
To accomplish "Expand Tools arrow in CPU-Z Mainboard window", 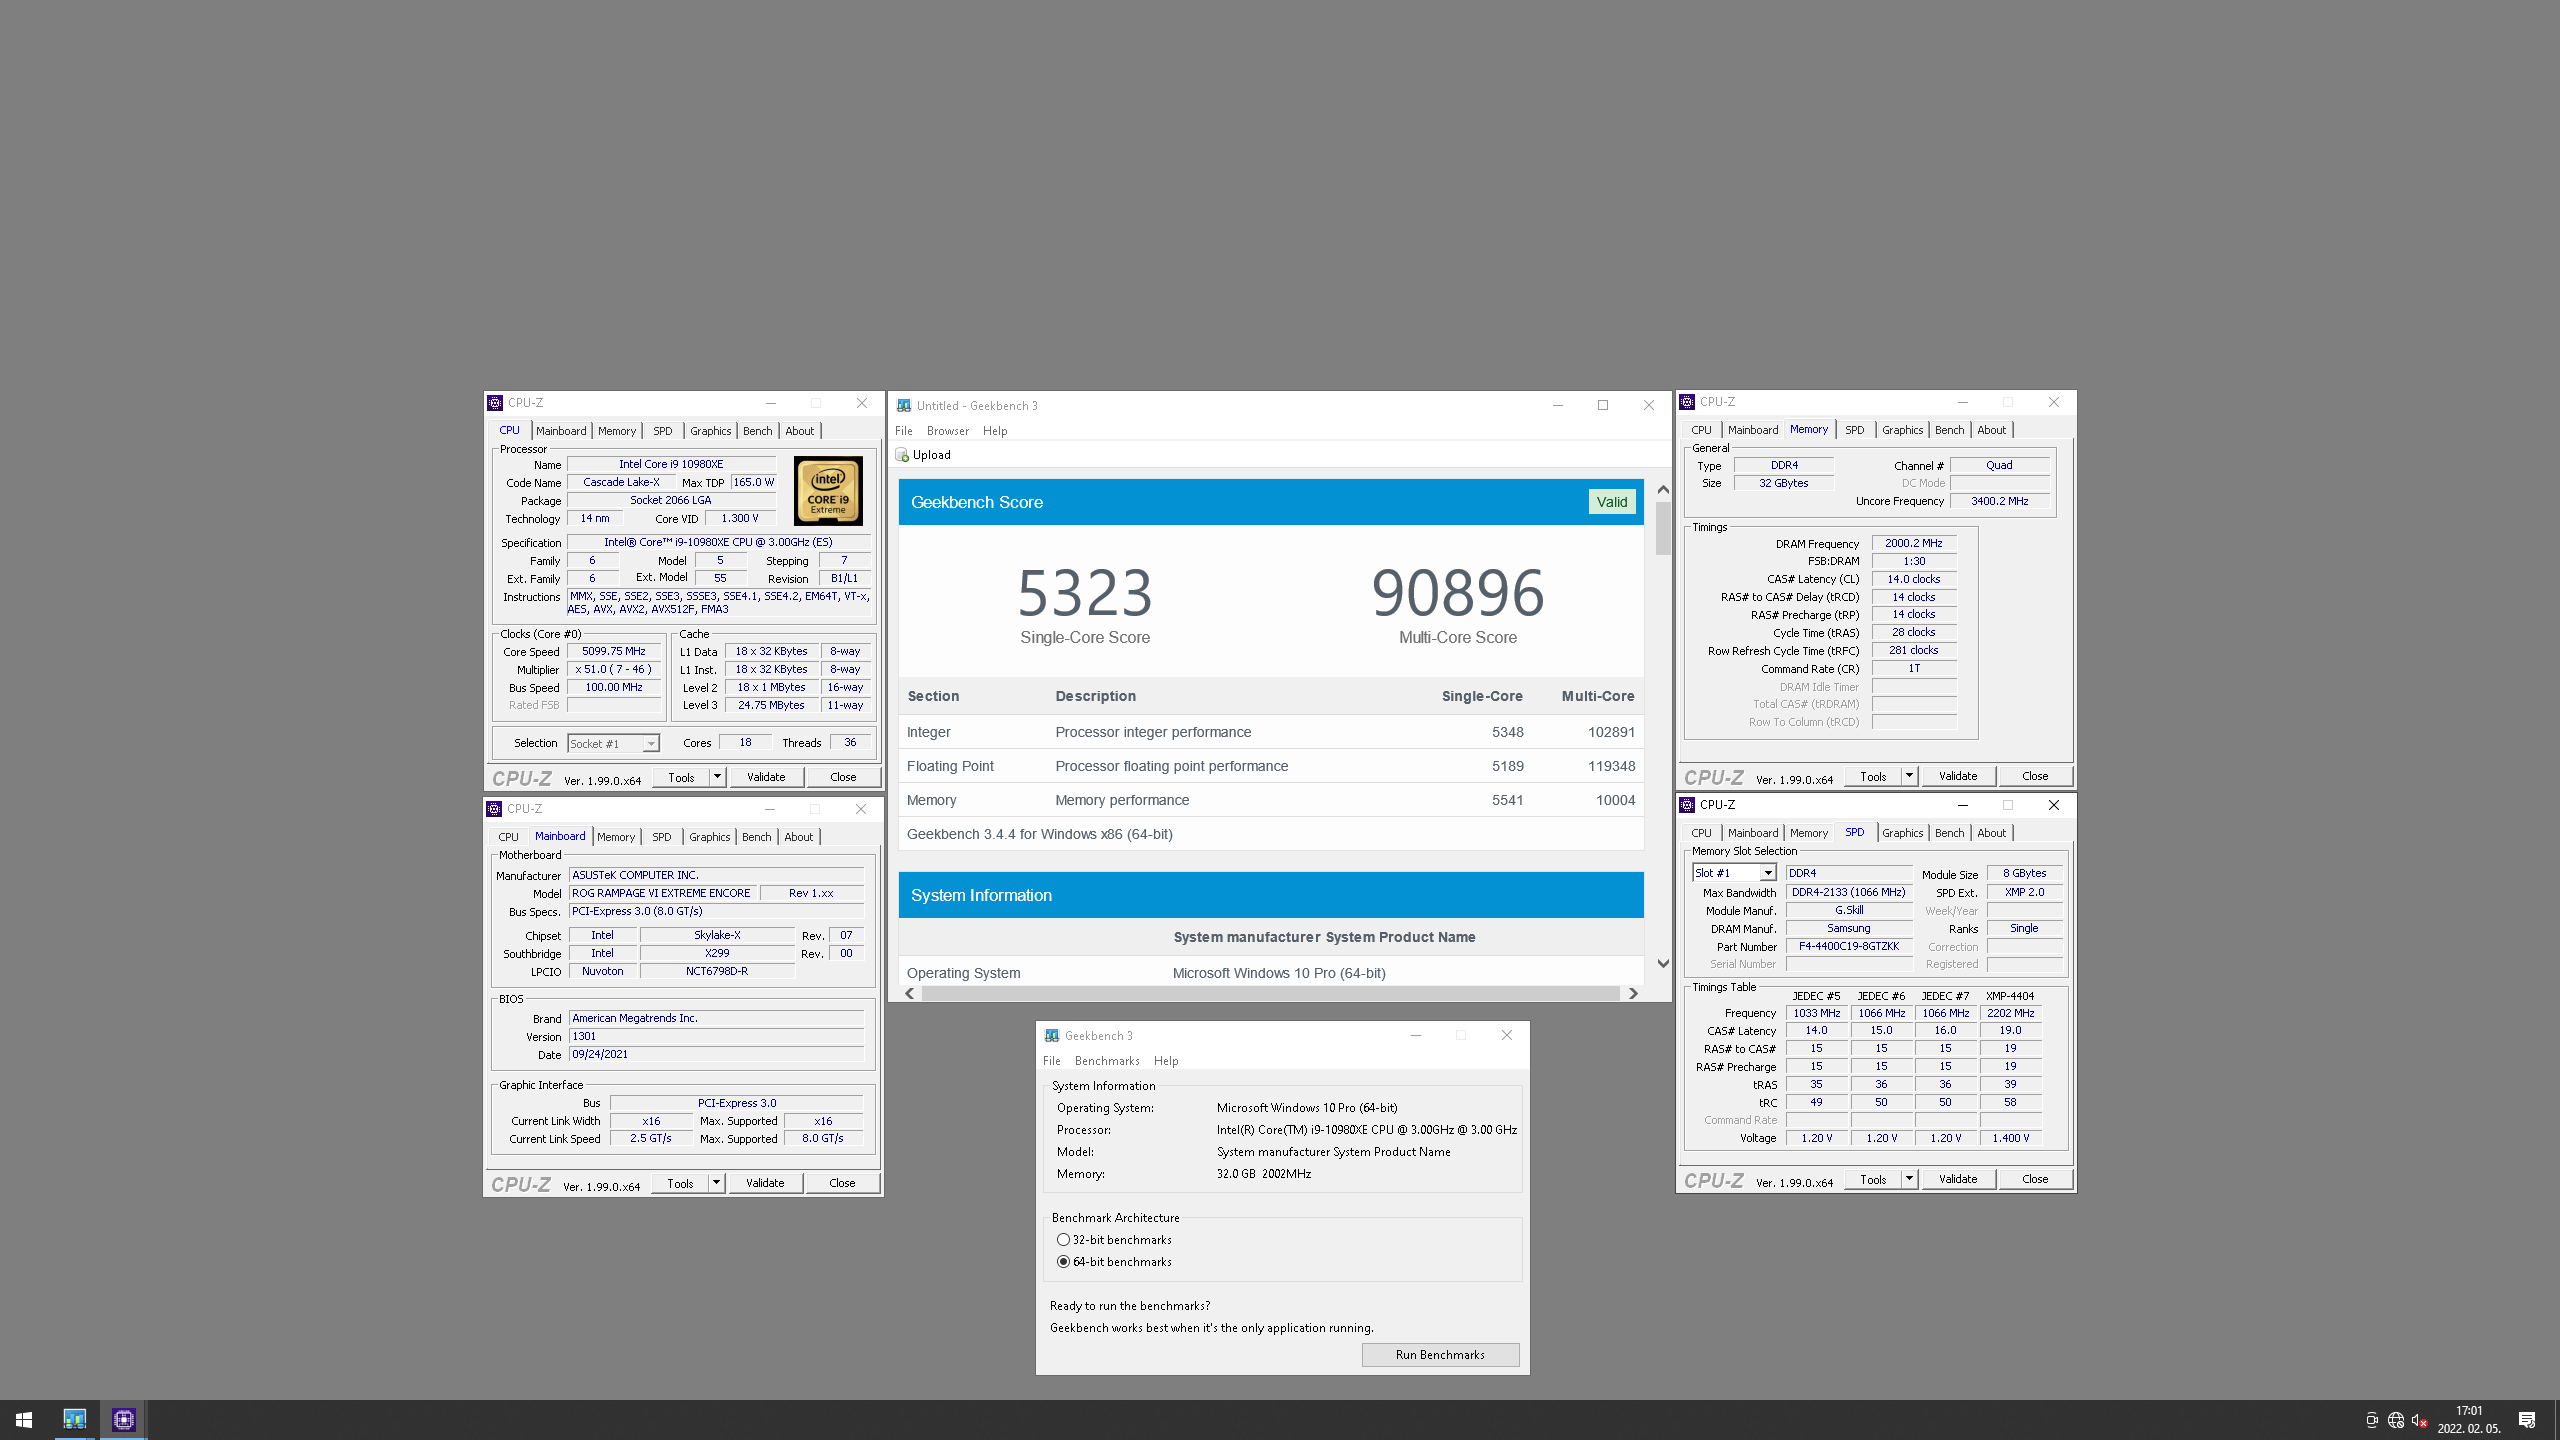I will coord(716,1183).
